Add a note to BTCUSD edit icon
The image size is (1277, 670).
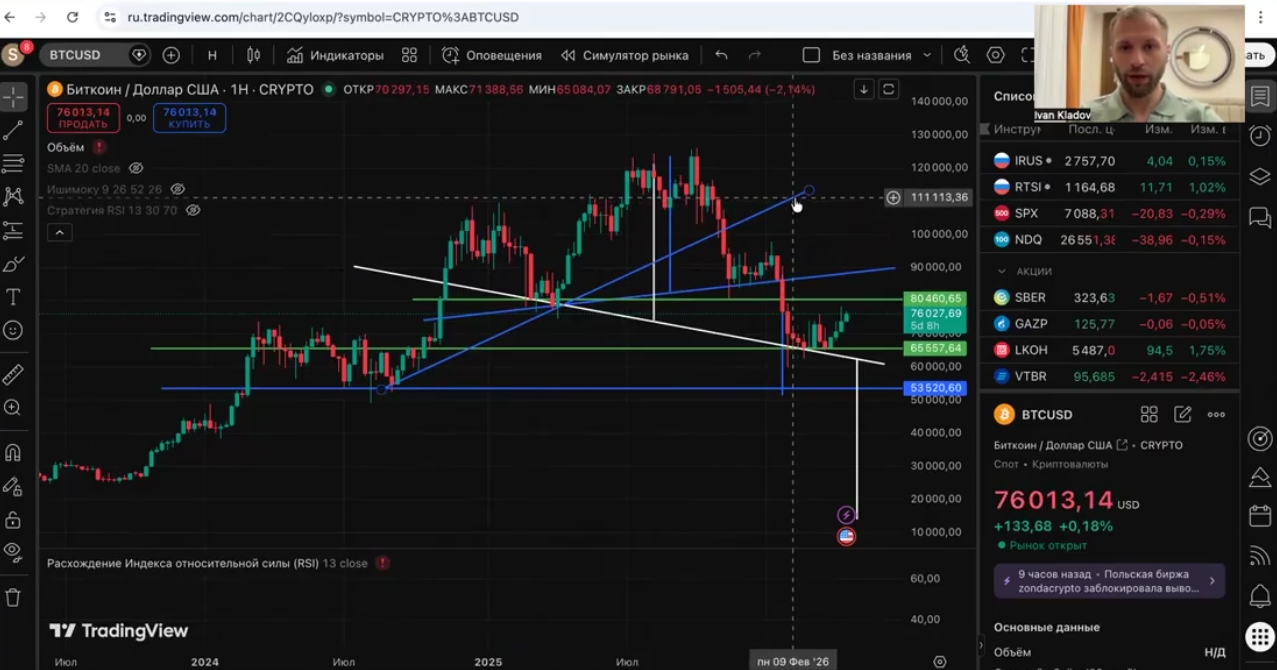click(1183, 414)
